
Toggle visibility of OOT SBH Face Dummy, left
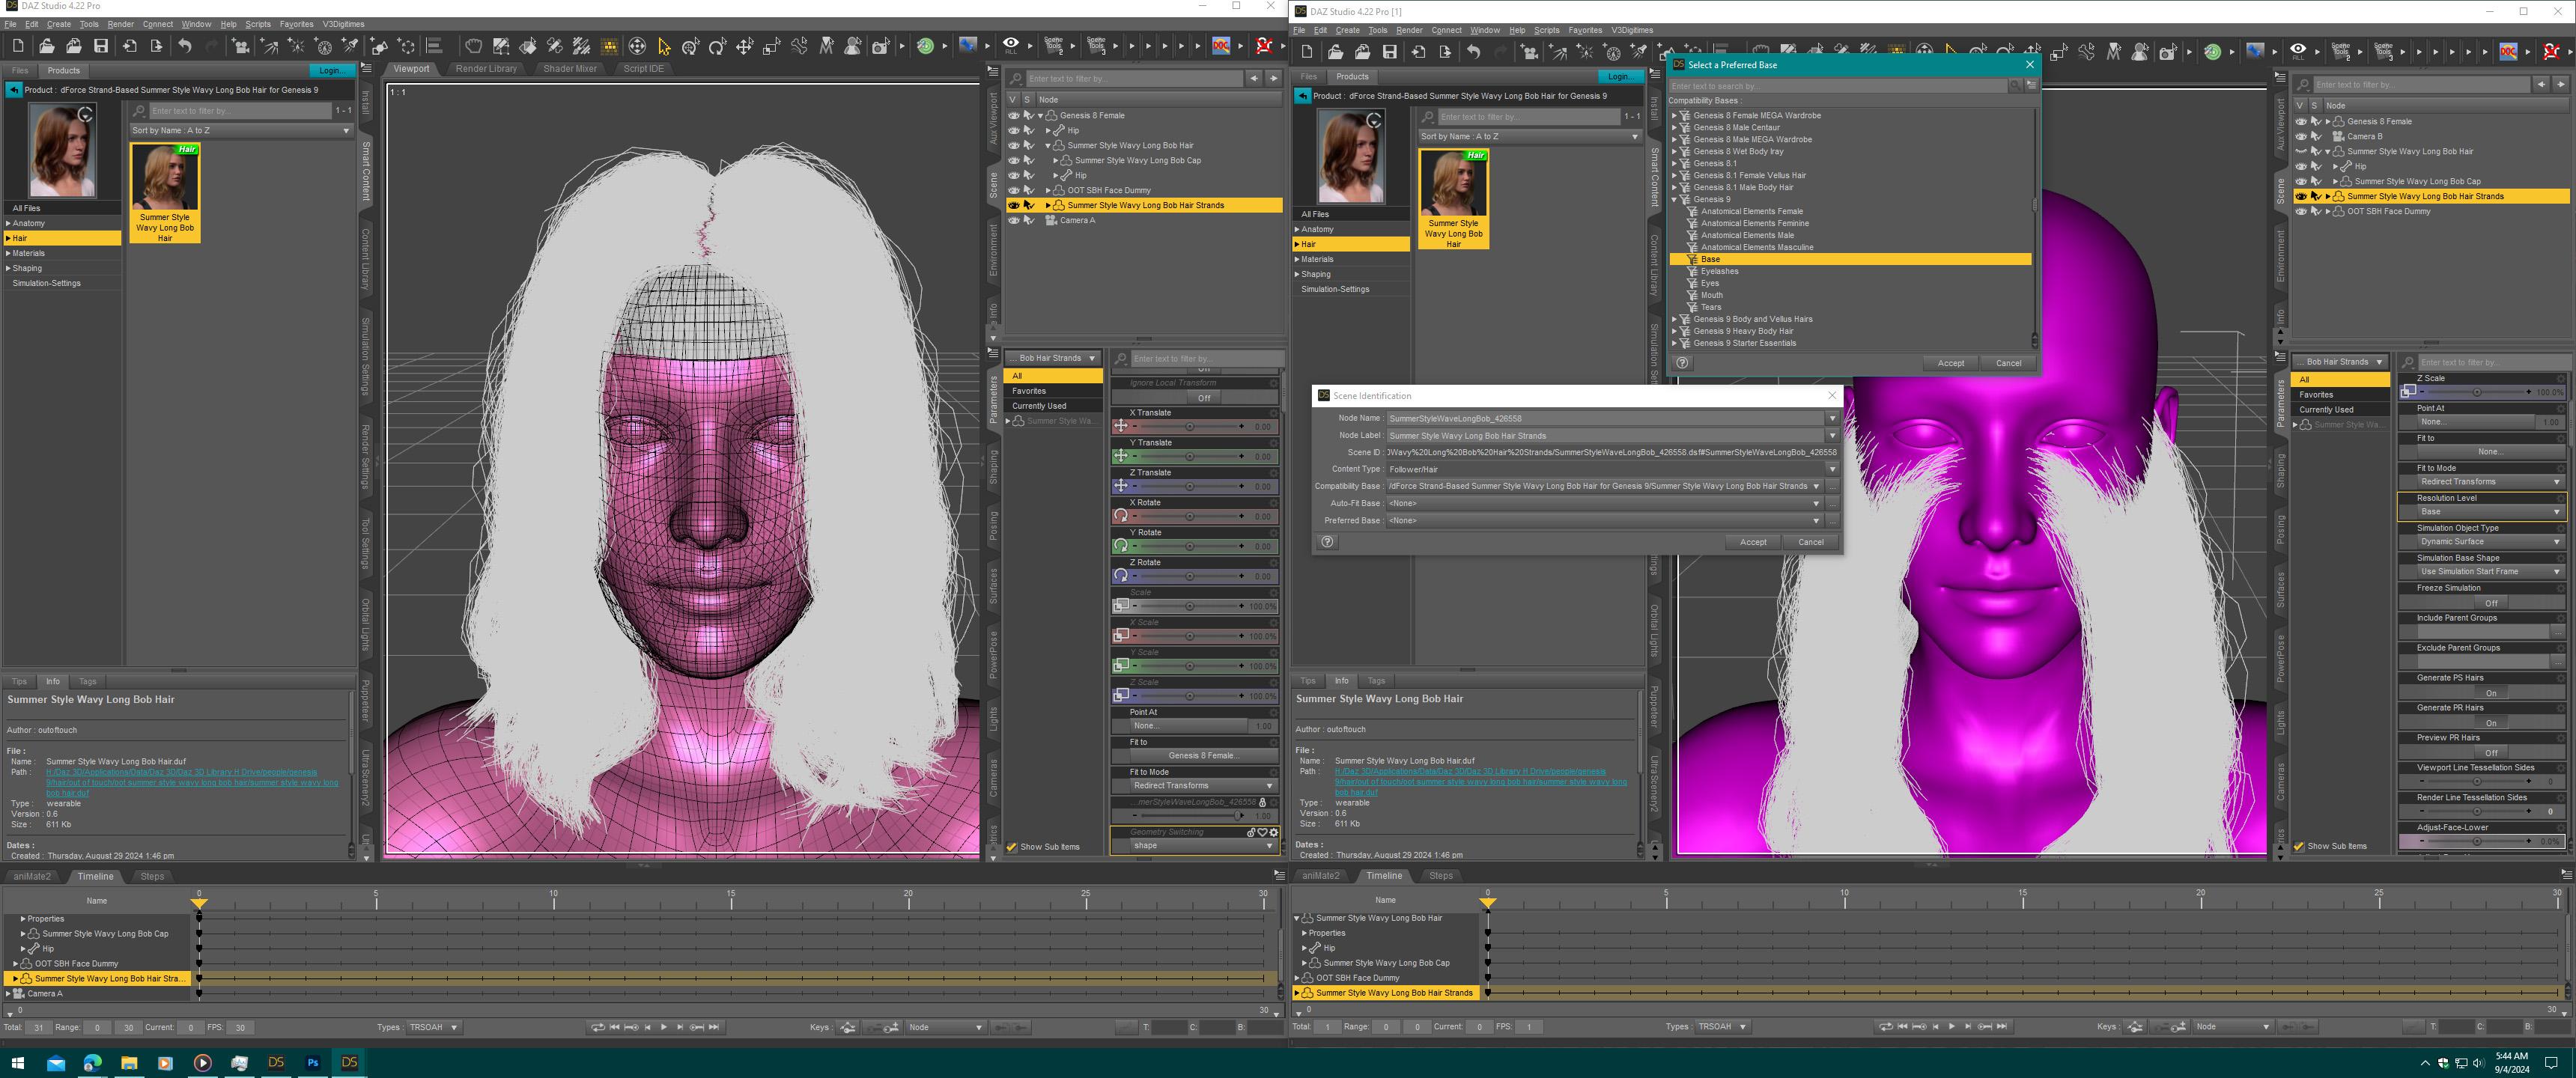(1013, 190)
